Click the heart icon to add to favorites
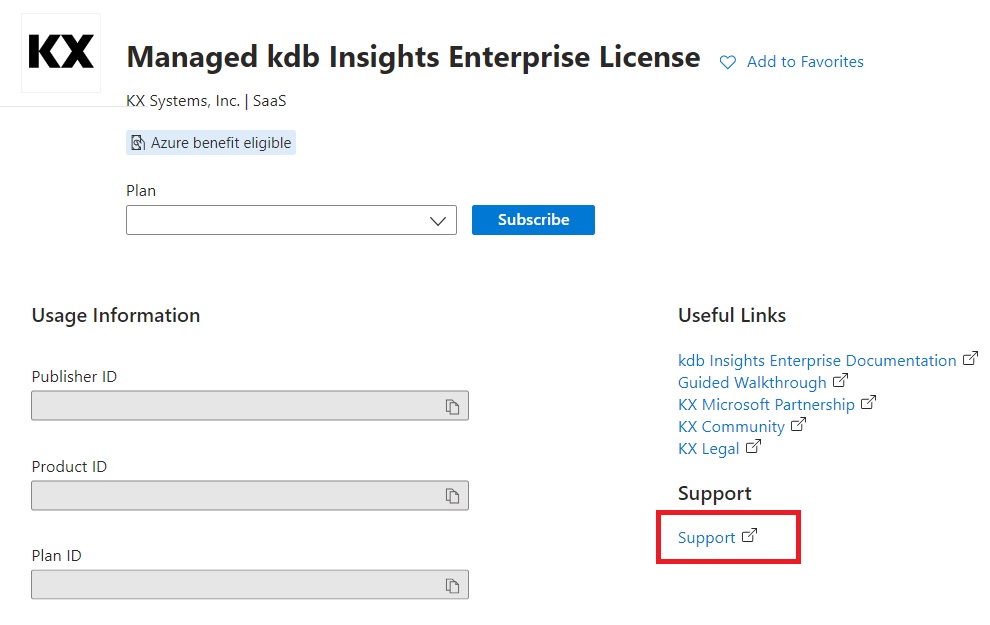The width and height of the screenshot is (990, 625). click(x=728, y=62)
